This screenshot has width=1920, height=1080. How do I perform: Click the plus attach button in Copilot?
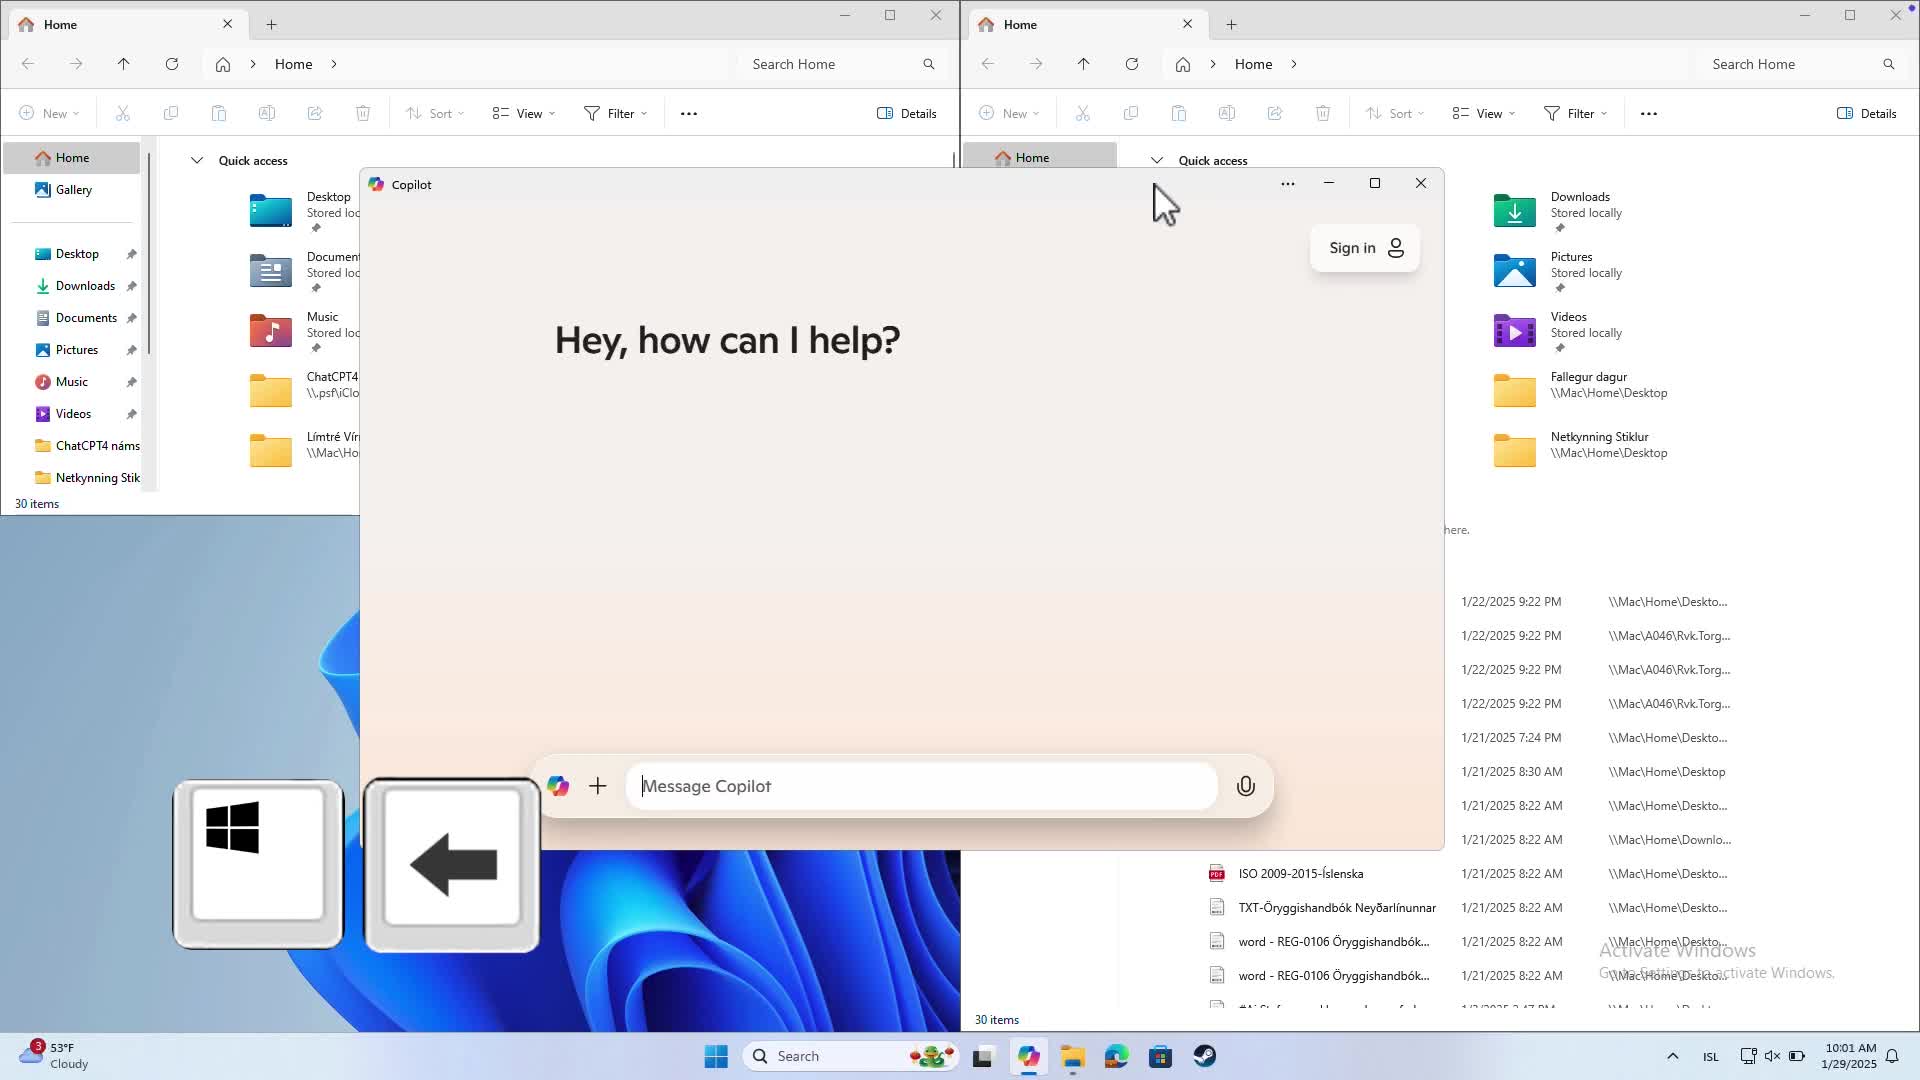(x=597, y=786)
